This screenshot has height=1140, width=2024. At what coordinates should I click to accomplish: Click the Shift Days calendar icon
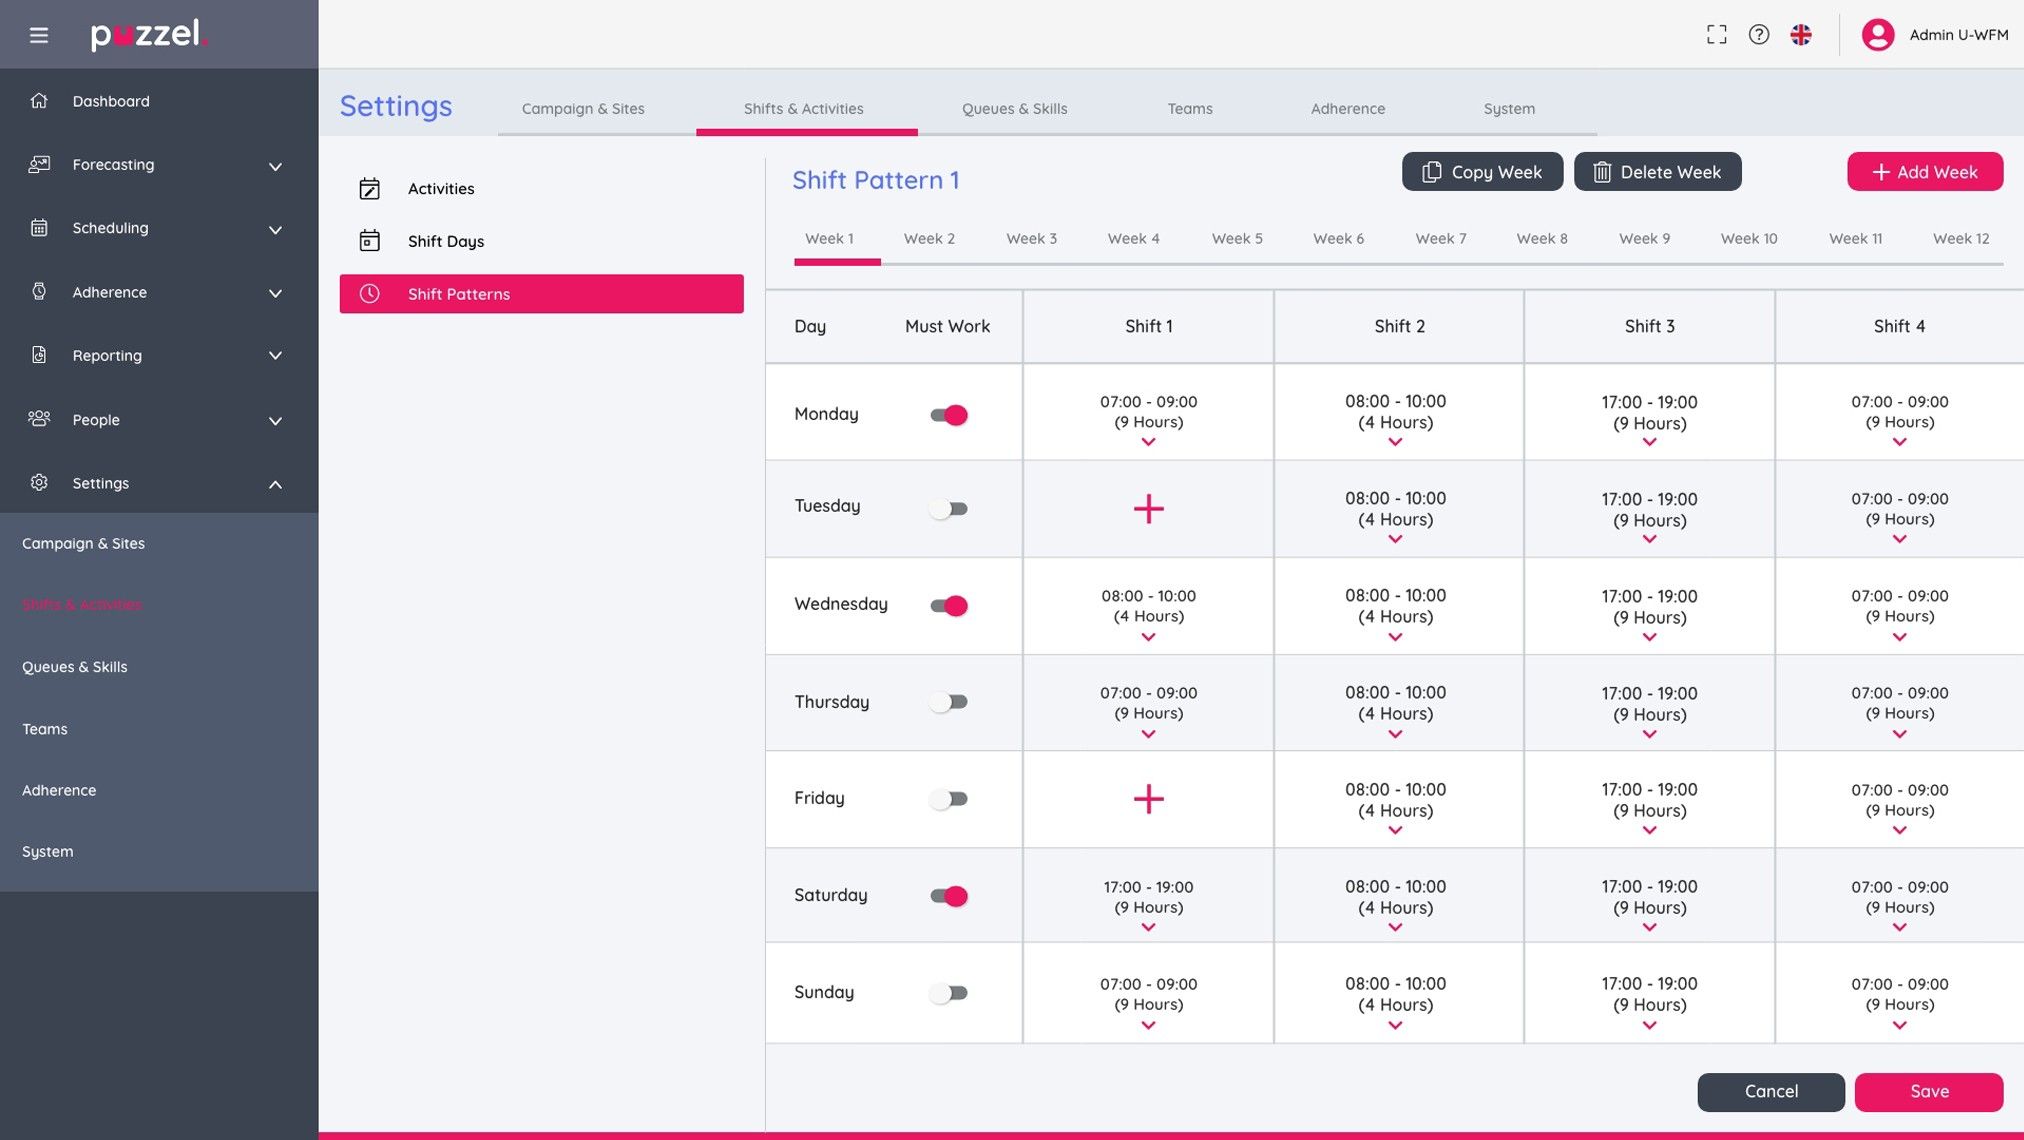[x=370, y=241]
